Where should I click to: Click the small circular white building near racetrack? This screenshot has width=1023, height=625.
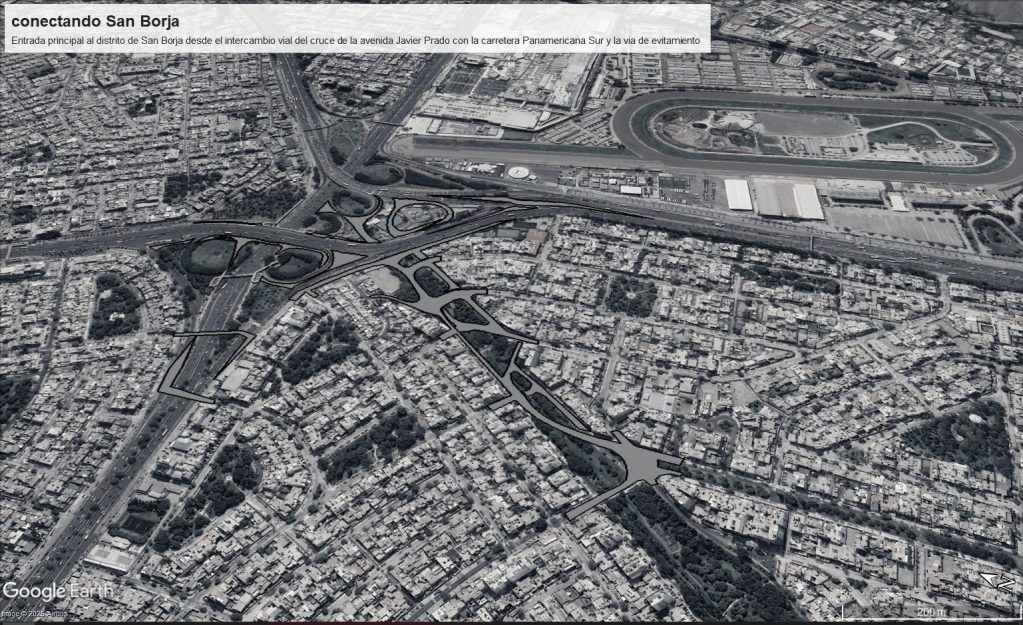518,172
